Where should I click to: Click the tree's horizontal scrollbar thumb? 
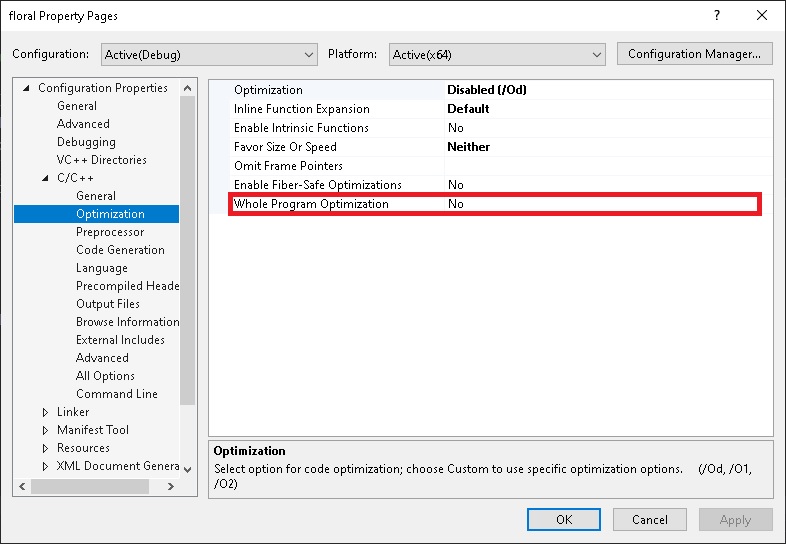pyautogui.click(x=90, y=486)
